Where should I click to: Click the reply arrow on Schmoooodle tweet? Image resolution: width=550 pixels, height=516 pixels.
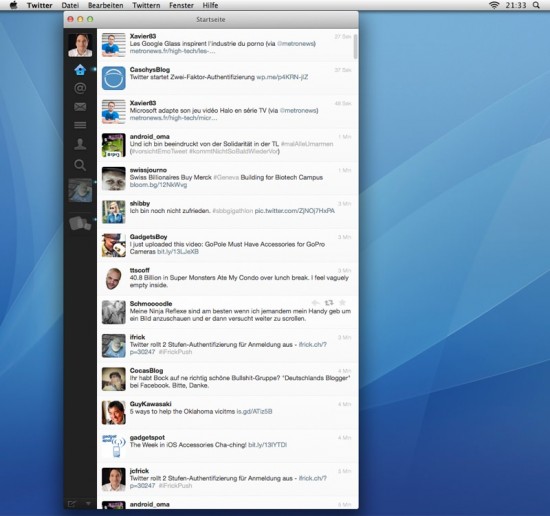pyautogui.click(x=315, y=303)
